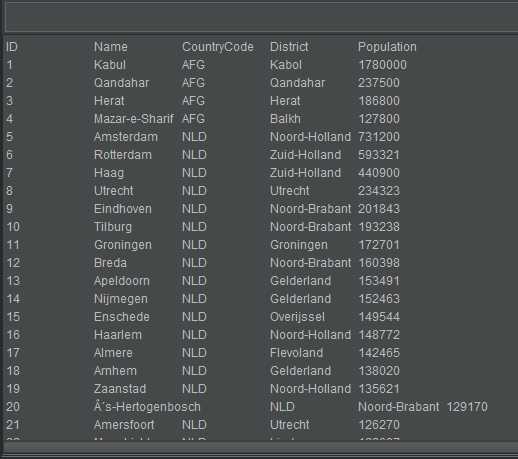Click the district Balkh
Image resolution: width=518 pixels, height=459 pixels.
pyautogui.click(x=285, y=119)
